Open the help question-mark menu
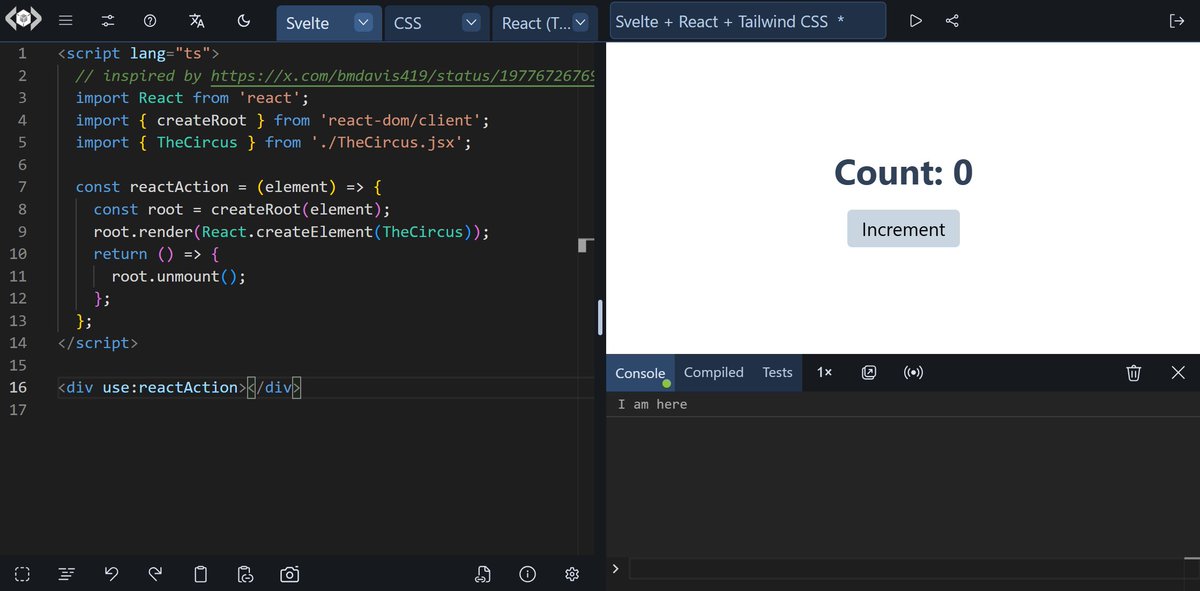This screenshot has width=1200, height=591. tap(150, 21)
